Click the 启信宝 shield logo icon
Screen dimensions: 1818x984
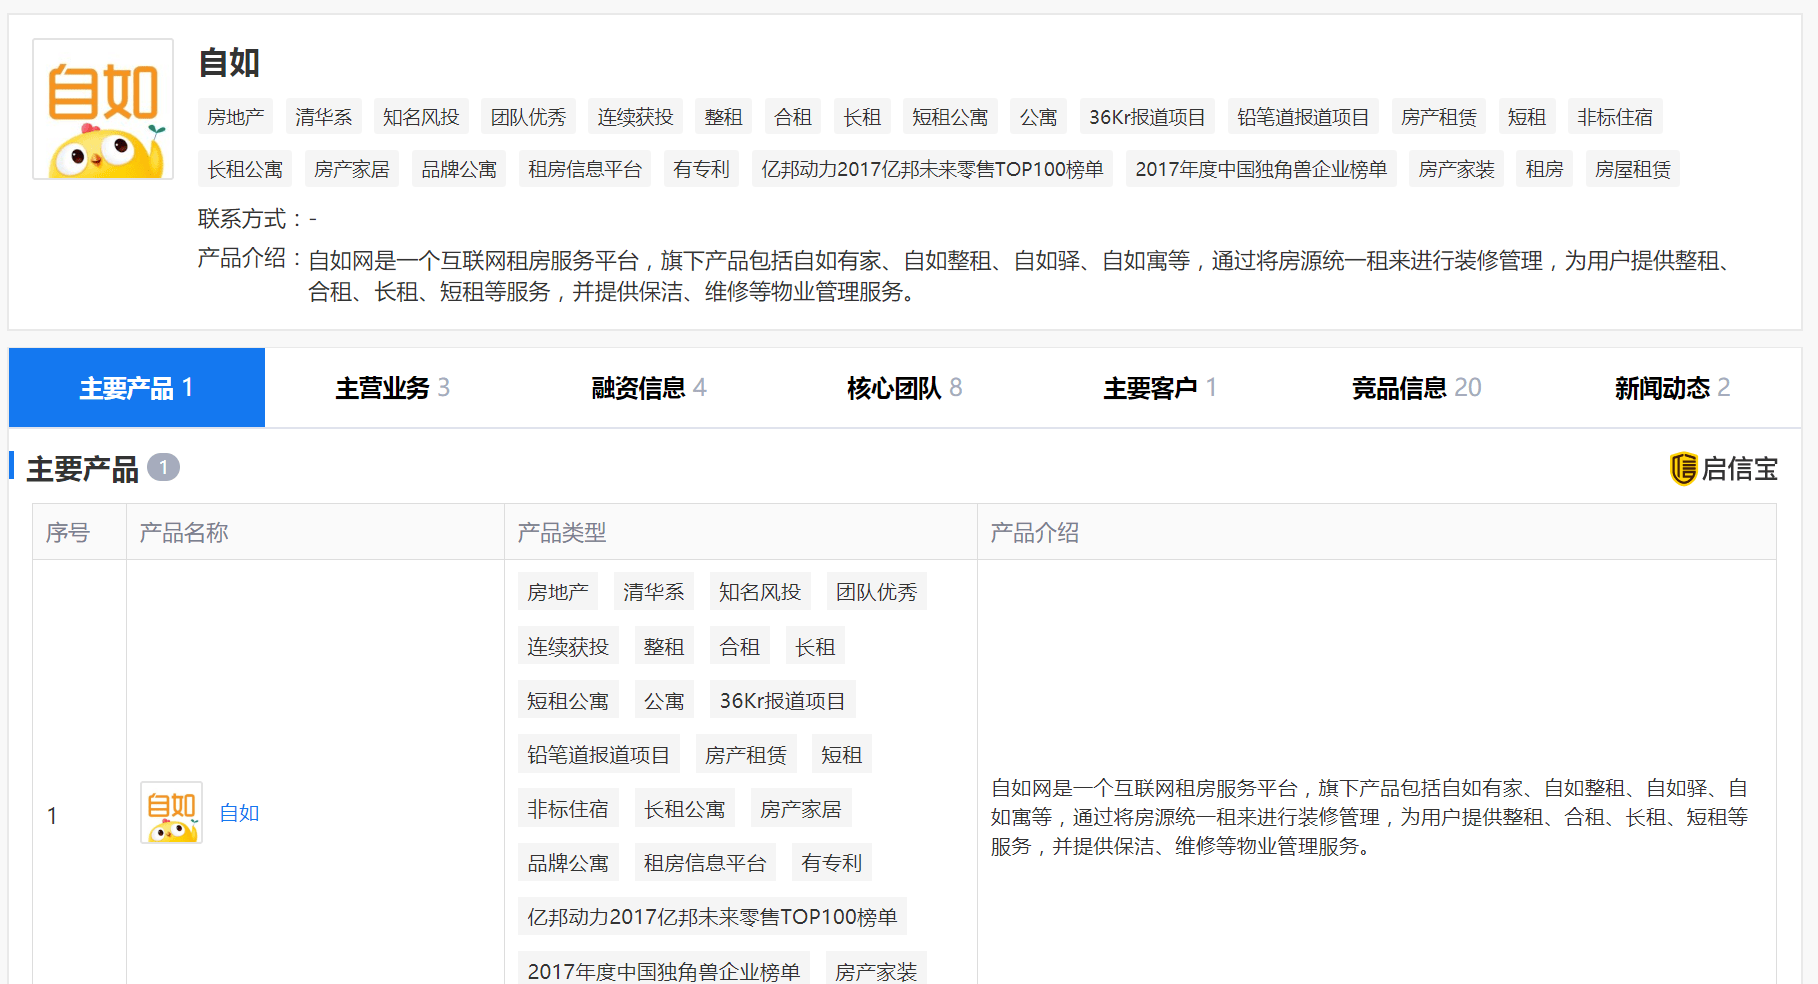tap(1683, 468)
